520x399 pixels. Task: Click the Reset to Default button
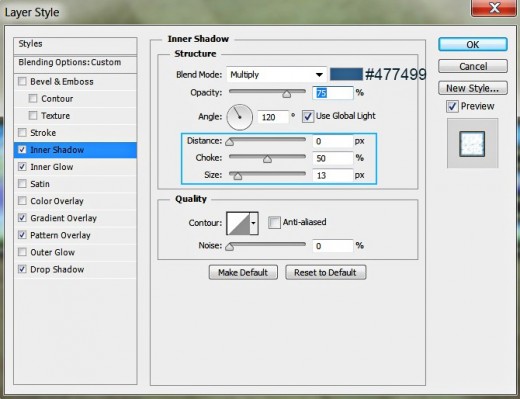[x=325, y=273]
